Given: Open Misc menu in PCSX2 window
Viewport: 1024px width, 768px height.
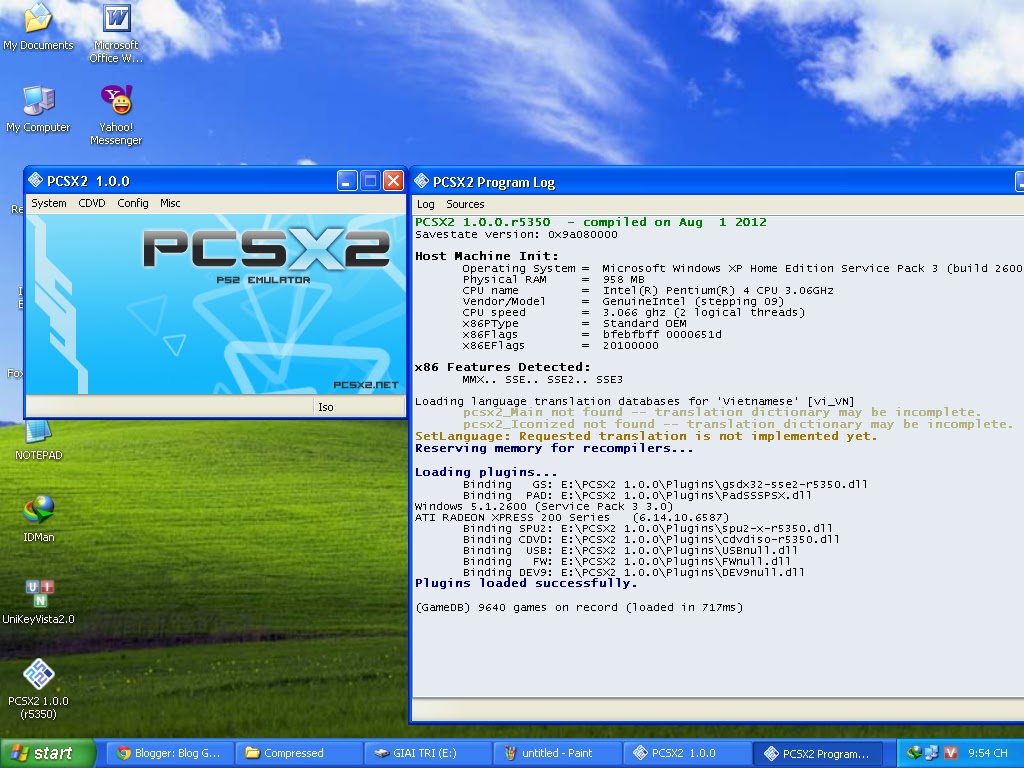Looking at the screenshot, I should pyautogui.click(x=170, y=203).
